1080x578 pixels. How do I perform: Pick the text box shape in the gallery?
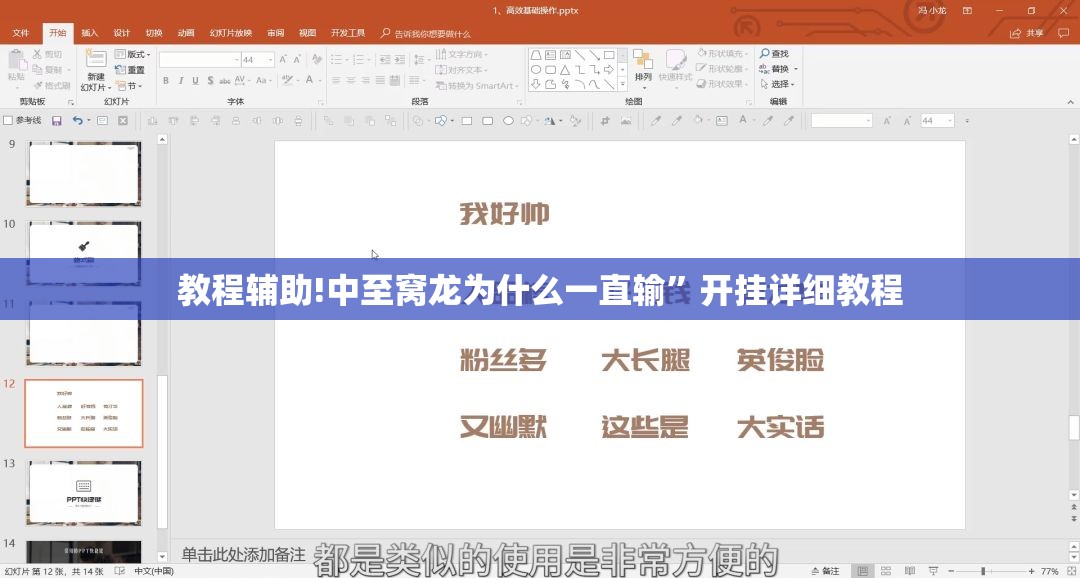[550, 55]
